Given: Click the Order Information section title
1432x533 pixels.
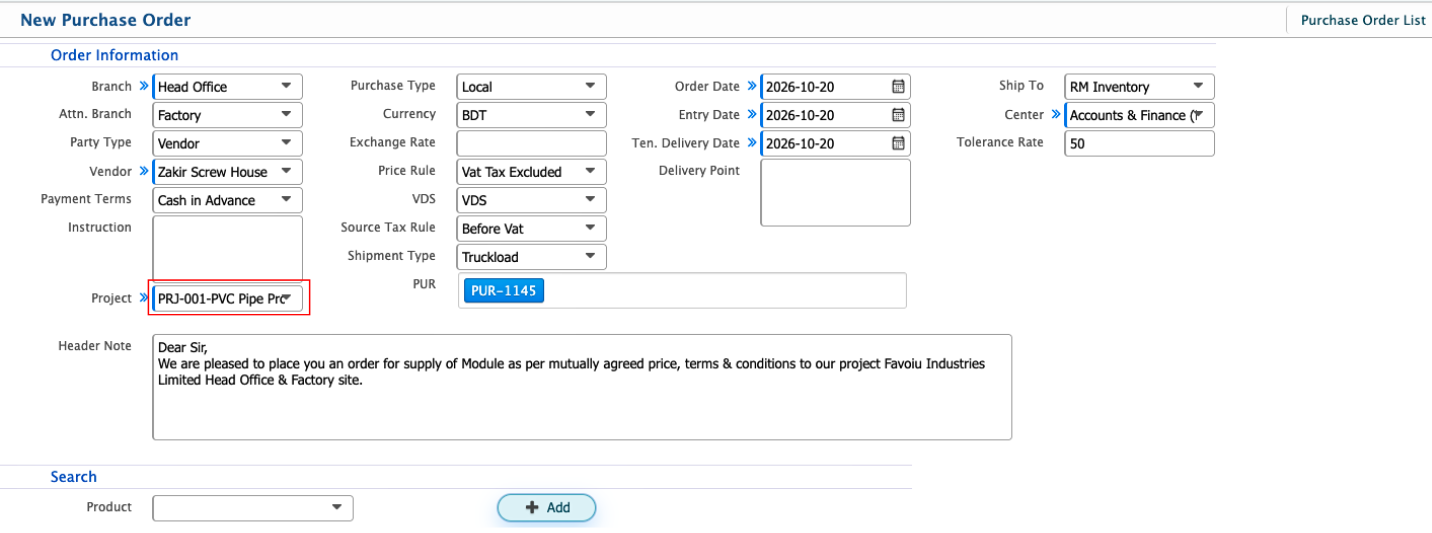Looking at the screenshot, I should pos(114,55).
